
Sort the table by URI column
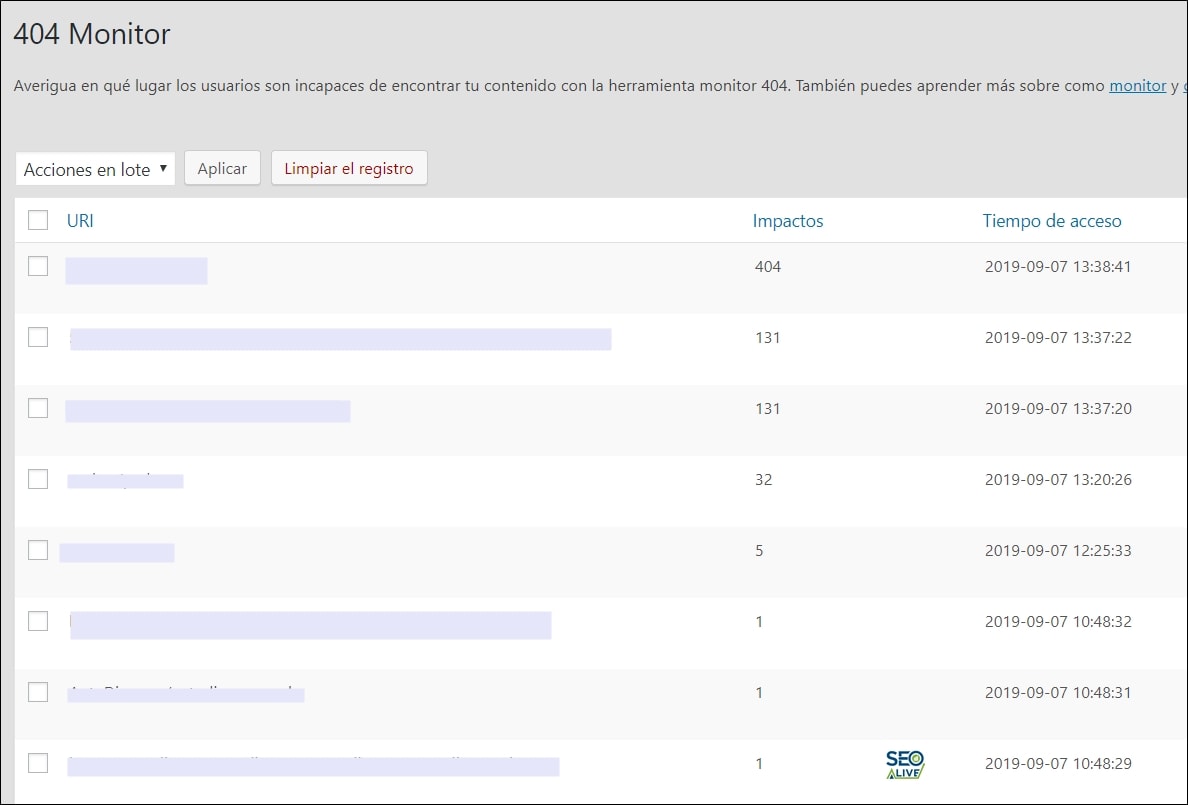click(80, 221)
